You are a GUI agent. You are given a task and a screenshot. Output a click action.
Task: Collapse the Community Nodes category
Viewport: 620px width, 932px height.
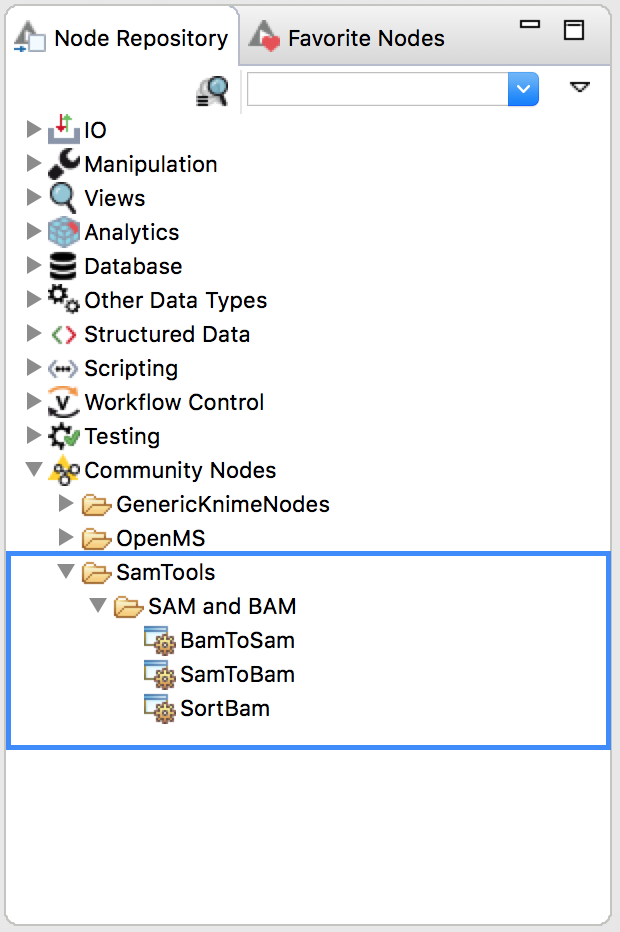tap(34, 469)
